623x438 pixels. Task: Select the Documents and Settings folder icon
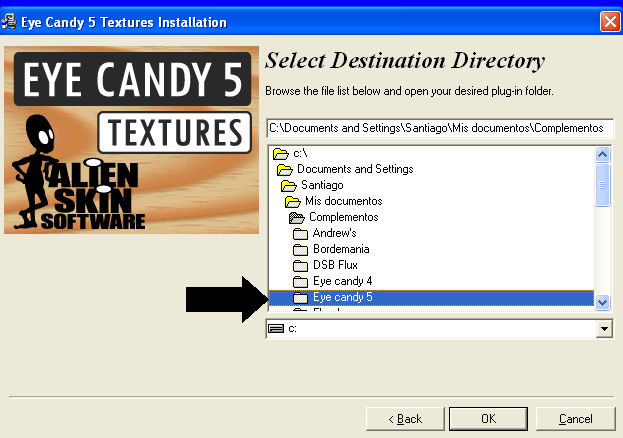[x=284, y=170]
